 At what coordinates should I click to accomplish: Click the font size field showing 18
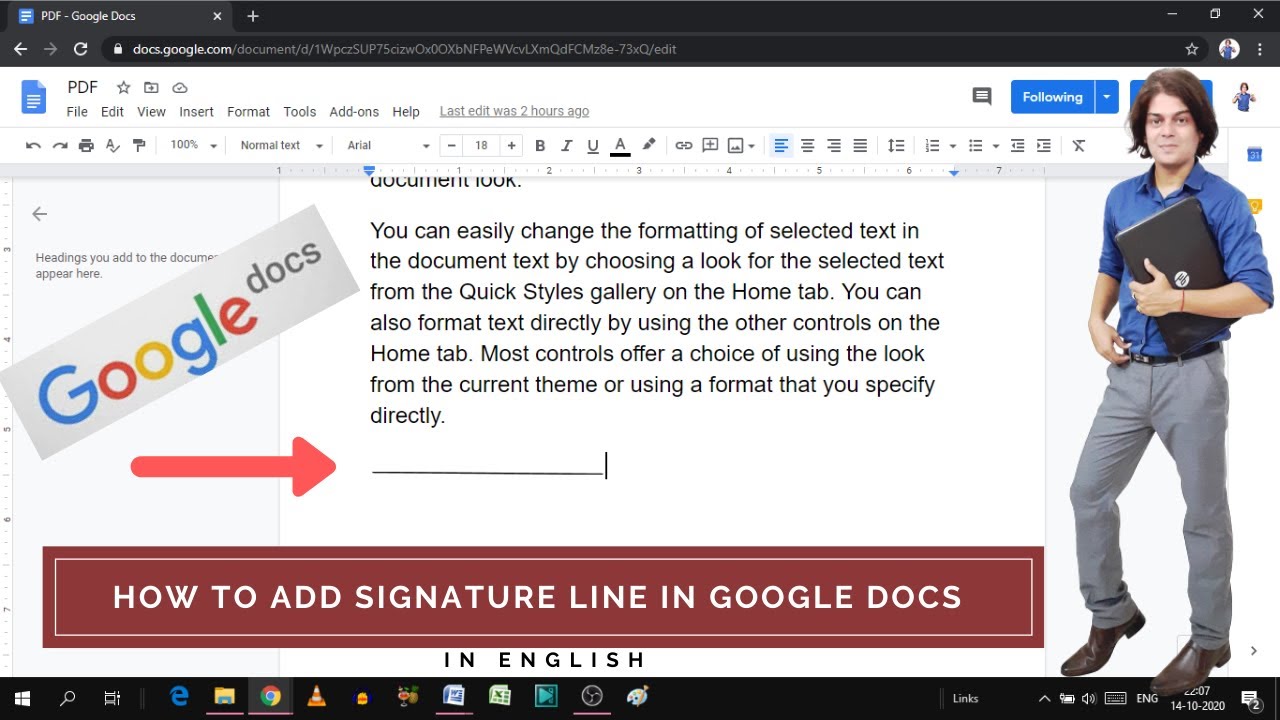pyautogui.click(x=482, y=146)
